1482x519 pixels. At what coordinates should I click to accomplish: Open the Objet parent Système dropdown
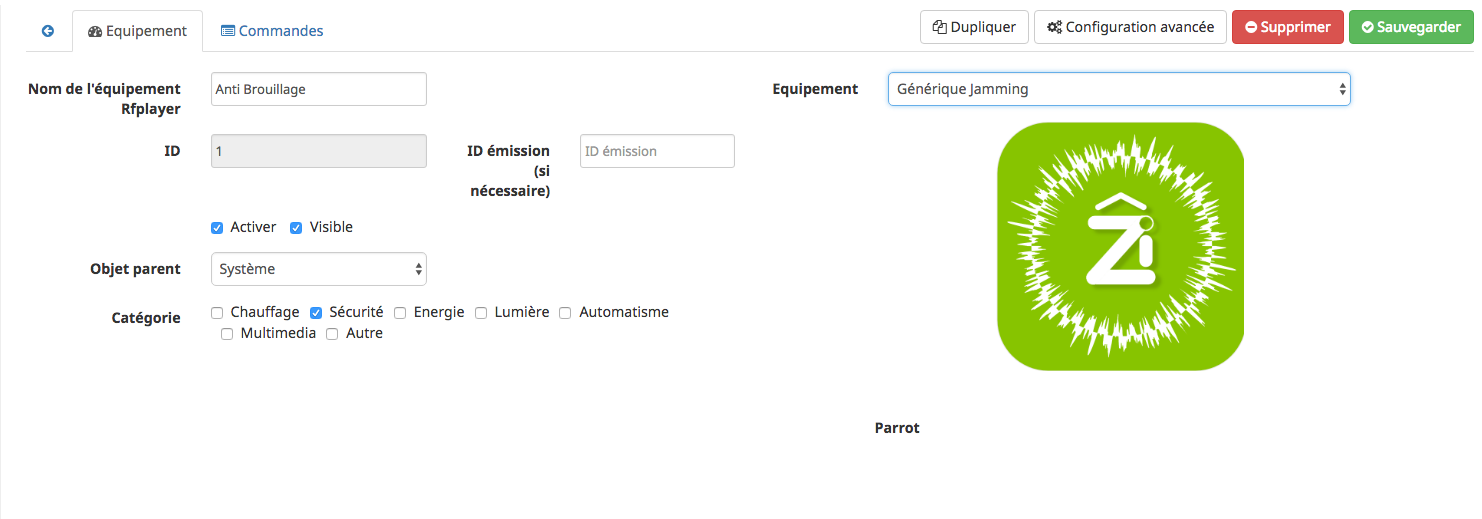(x=319, y=269)
